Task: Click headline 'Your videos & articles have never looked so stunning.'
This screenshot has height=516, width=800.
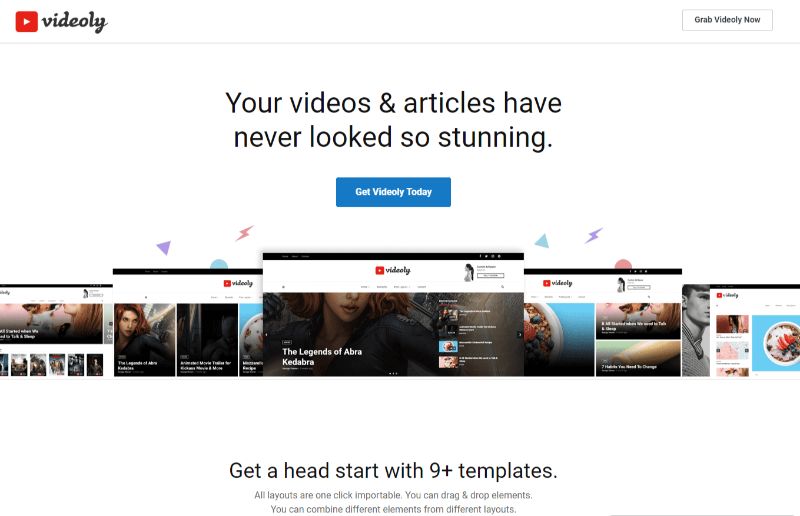Action: [393, 120]
